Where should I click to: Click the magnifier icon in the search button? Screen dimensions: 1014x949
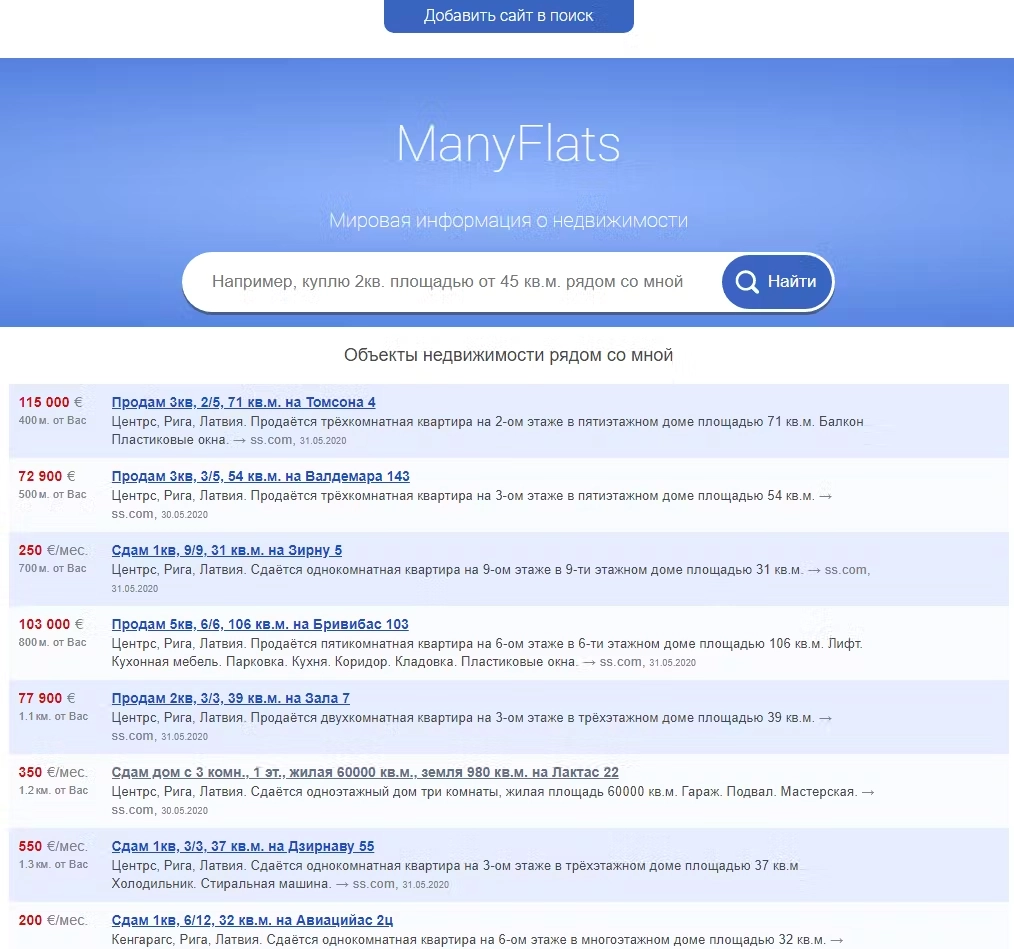747,282
